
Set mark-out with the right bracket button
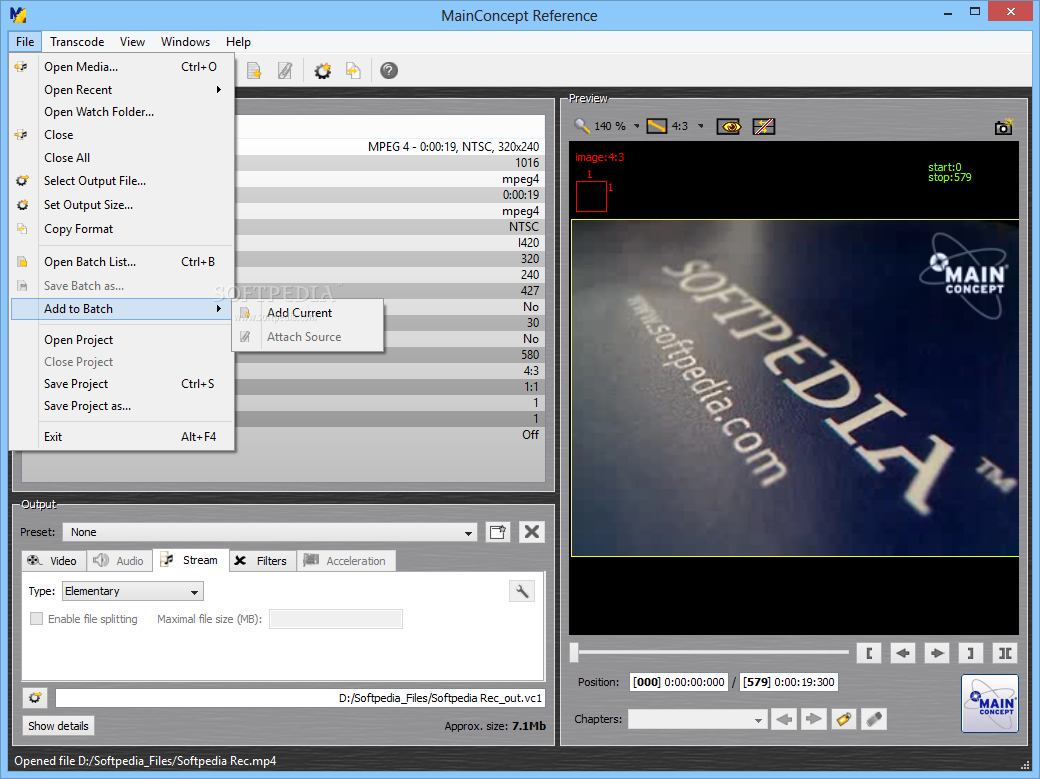point(970,654)
